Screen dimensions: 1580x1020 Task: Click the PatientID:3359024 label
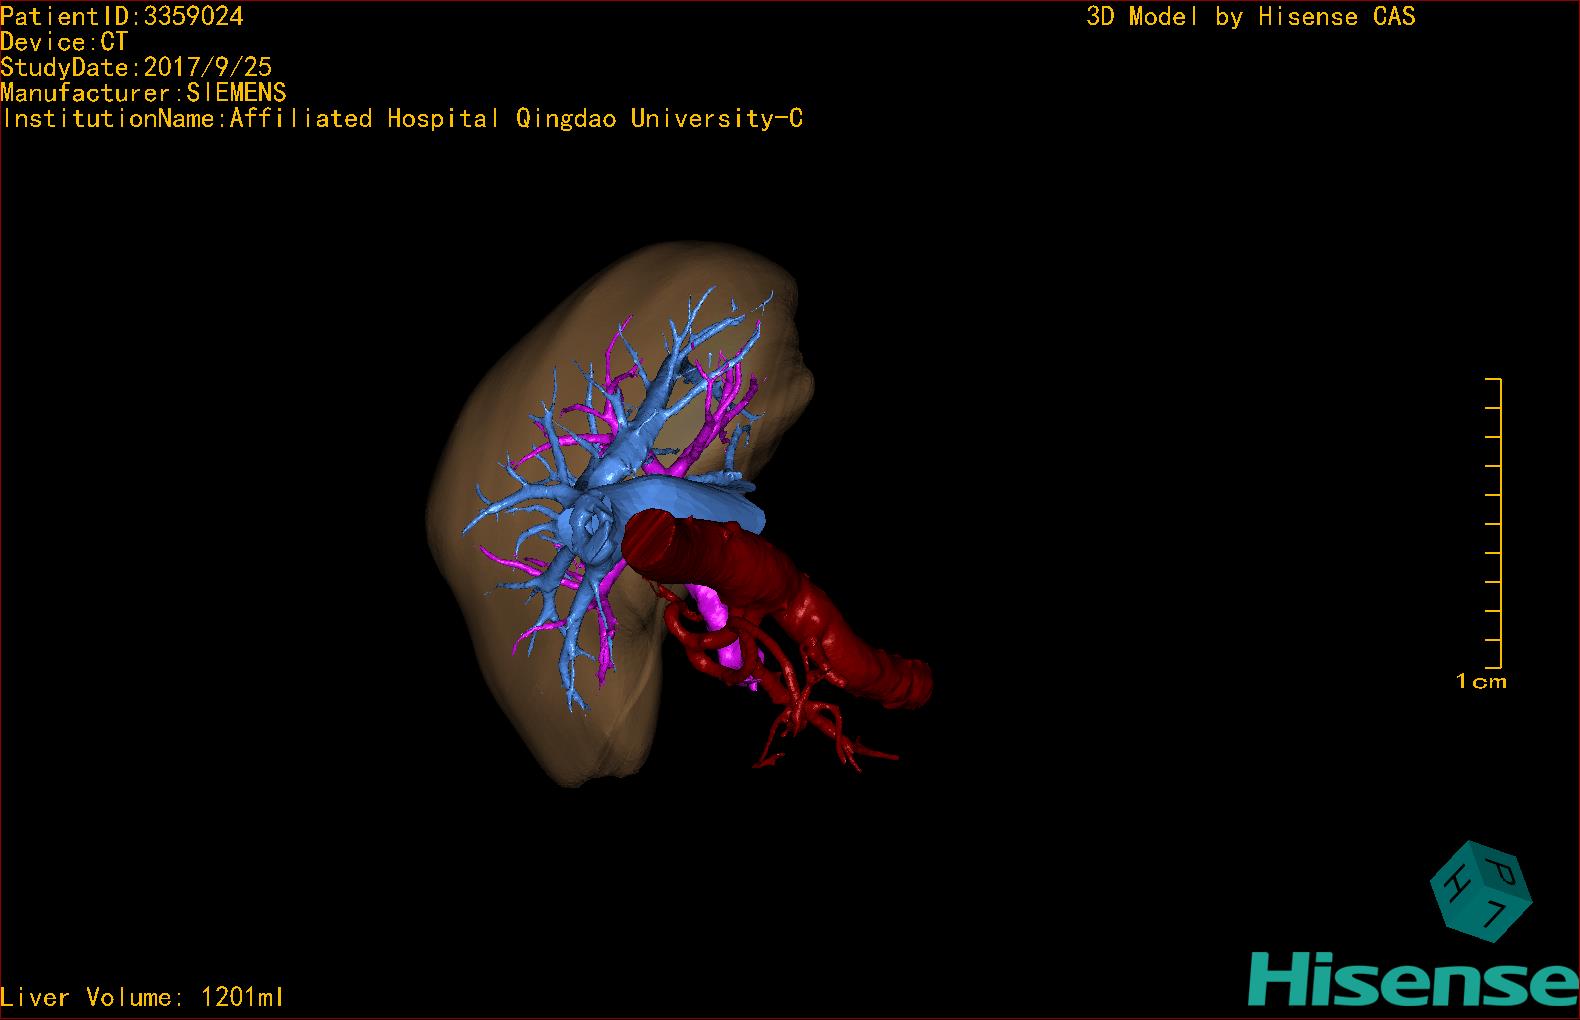[x=122, y=16]
